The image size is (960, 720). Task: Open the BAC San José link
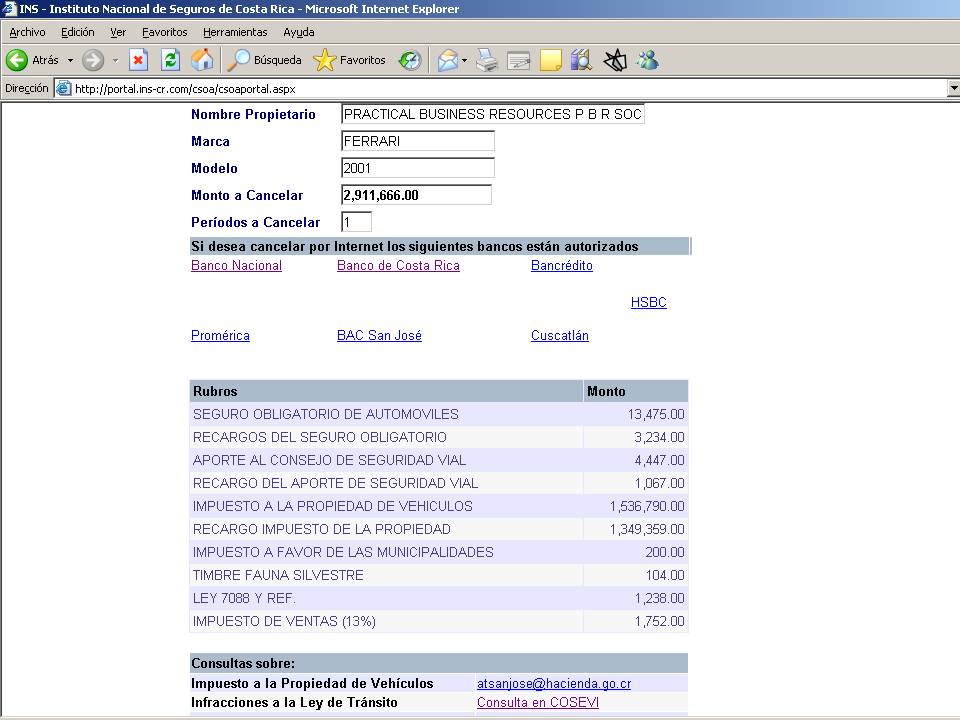(x=379, y=336)
